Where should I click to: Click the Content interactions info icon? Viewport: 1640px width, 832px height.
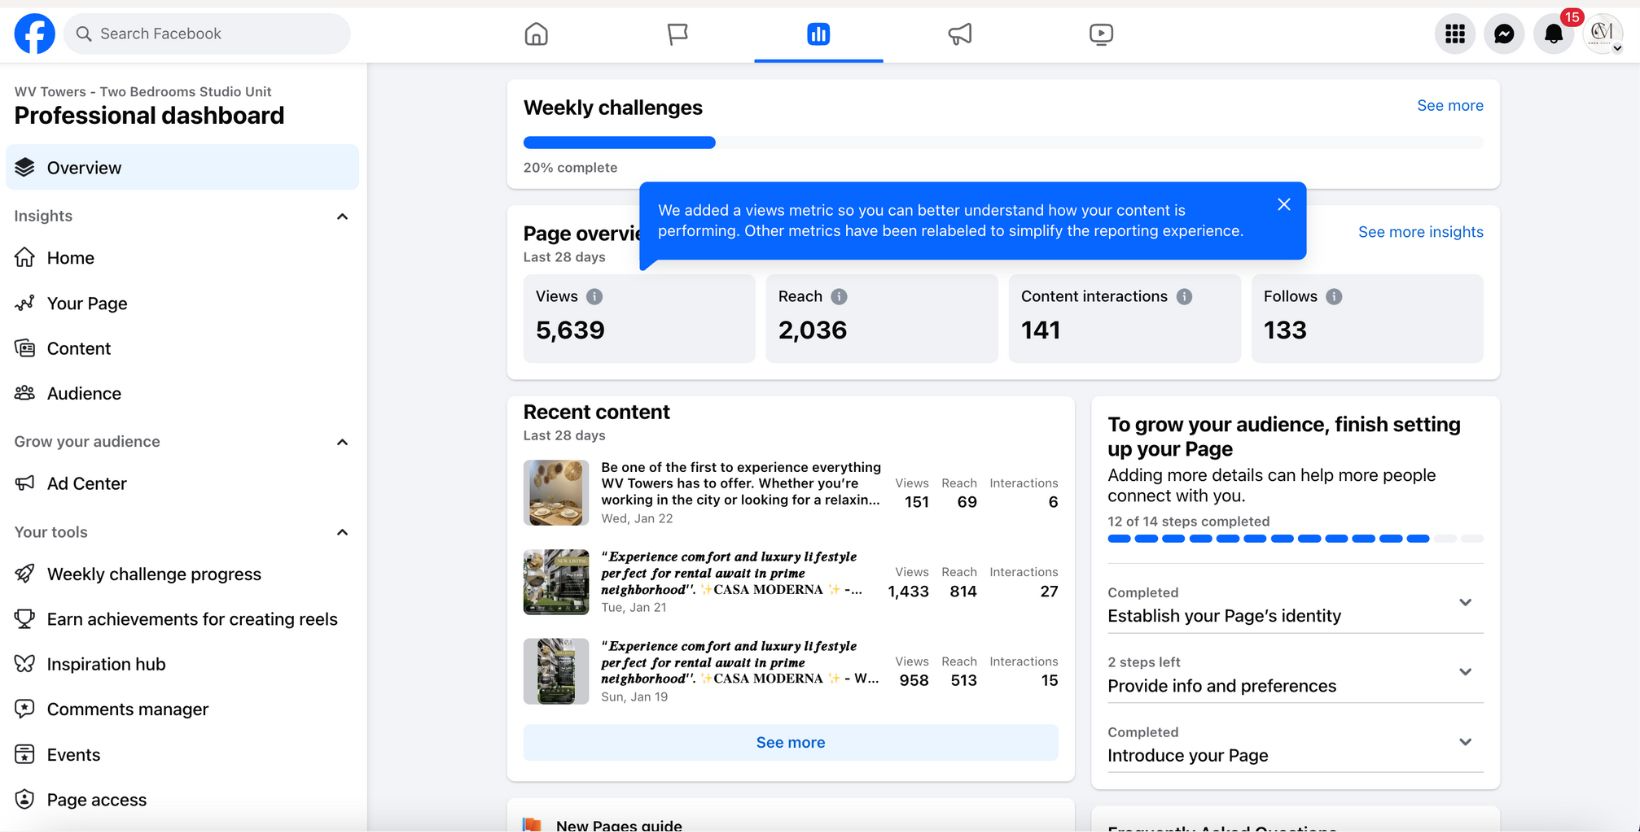pyautogui.click(x=1184, y=296)
